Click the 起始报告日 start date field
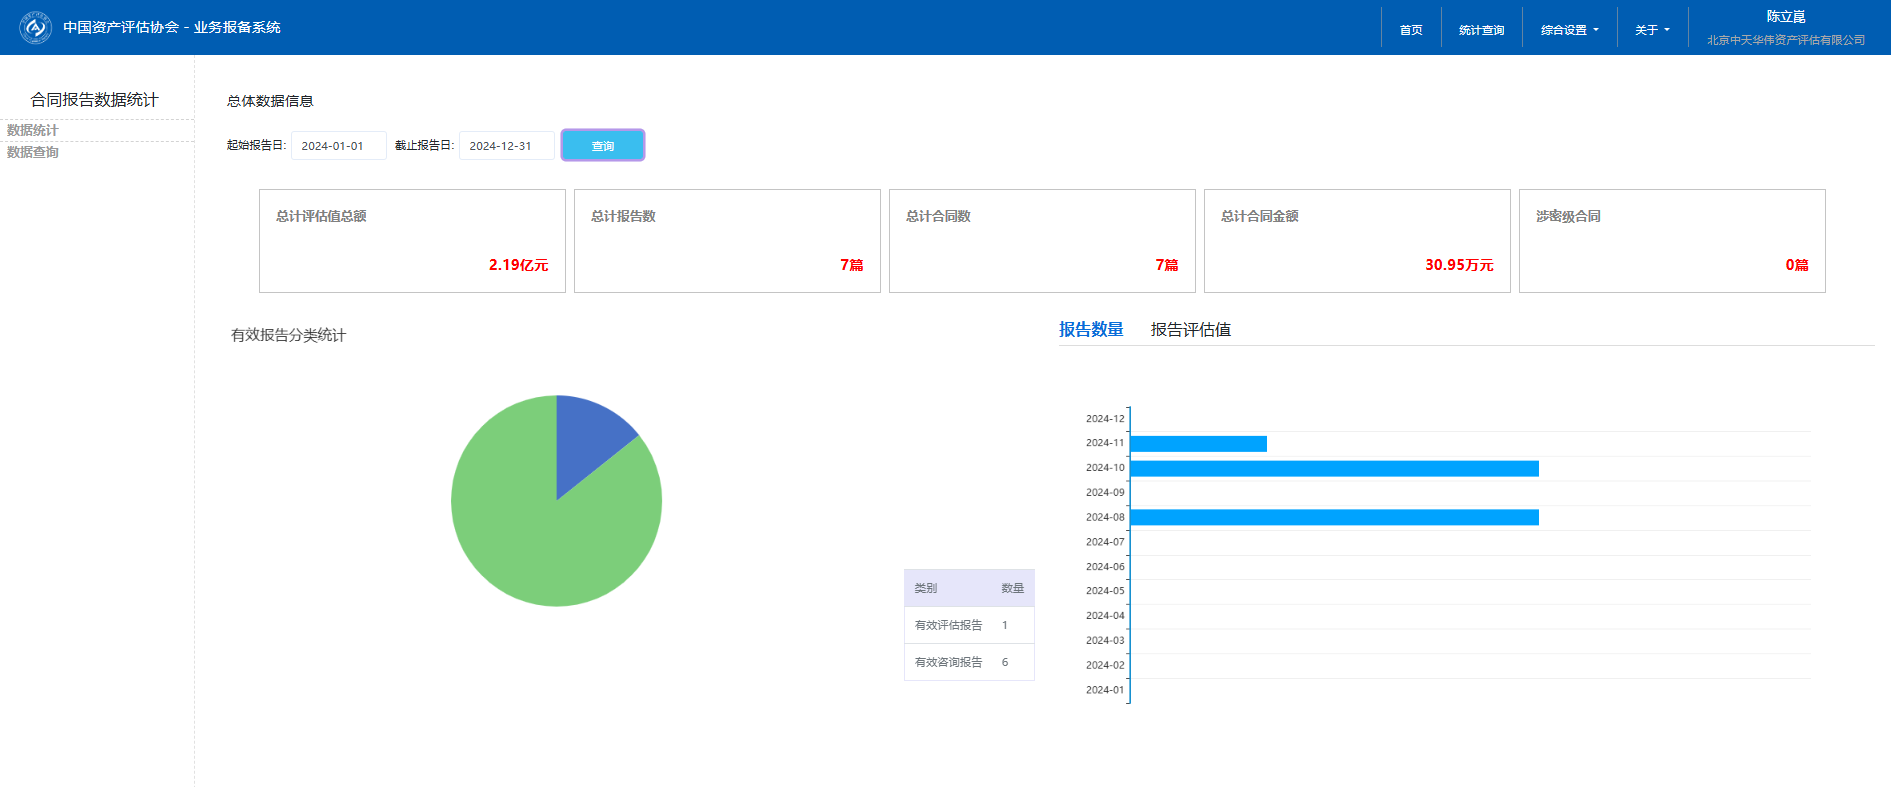The height and width of the screenshot is (787, 1891). click(338, 146)
